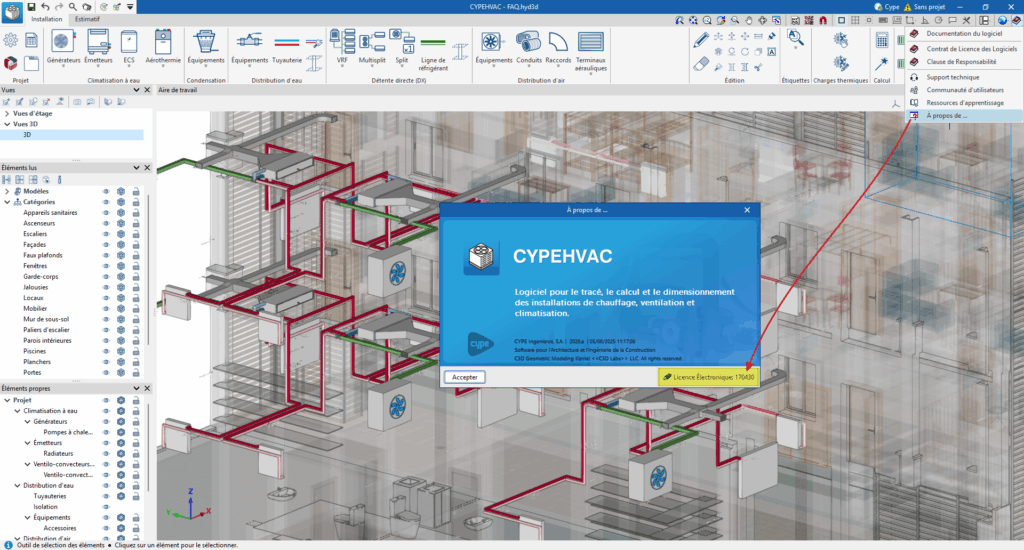Open the Générateurs tool in the ribbon

(63, 42)
